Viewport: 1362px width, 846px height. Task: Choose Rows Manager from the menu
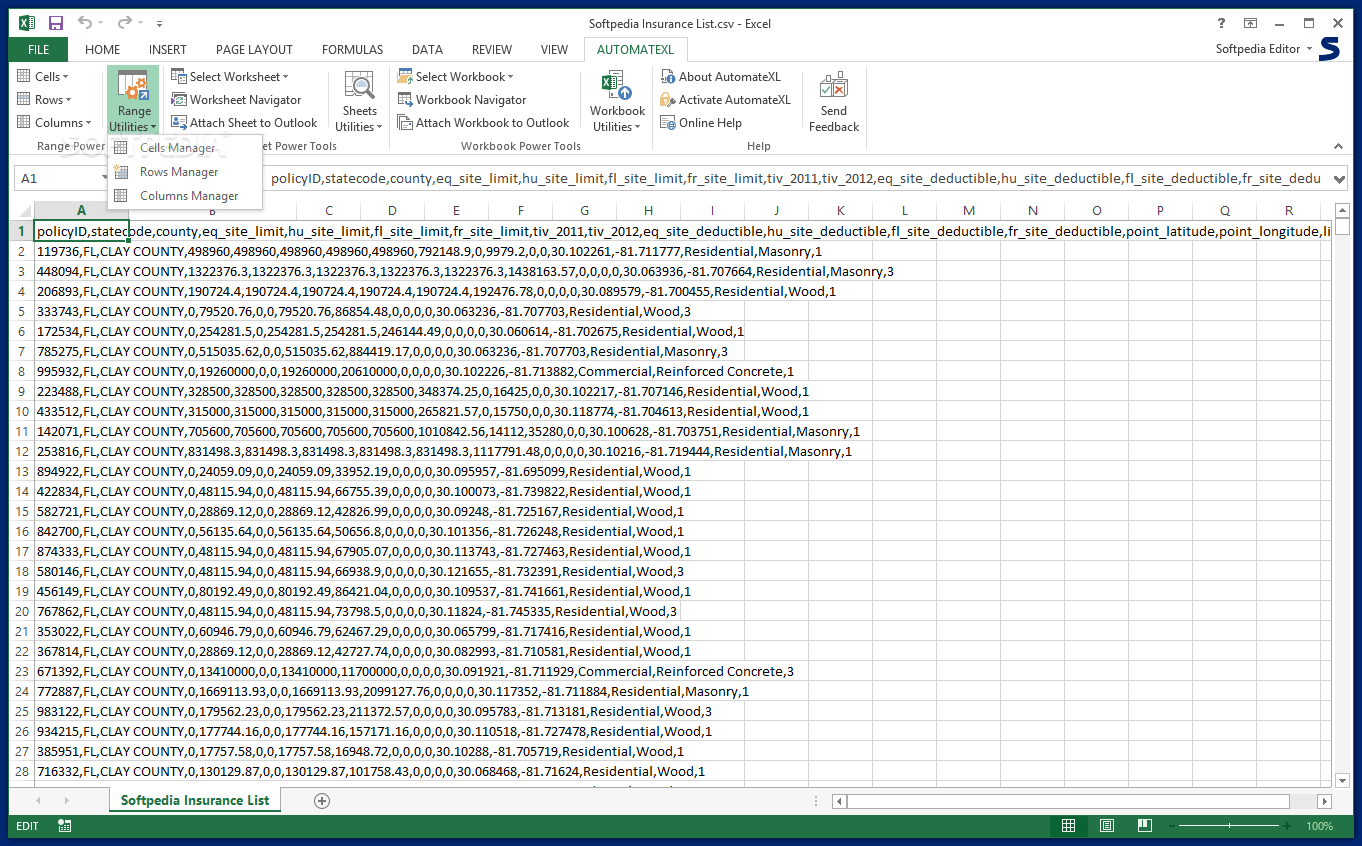click(185, 172)
